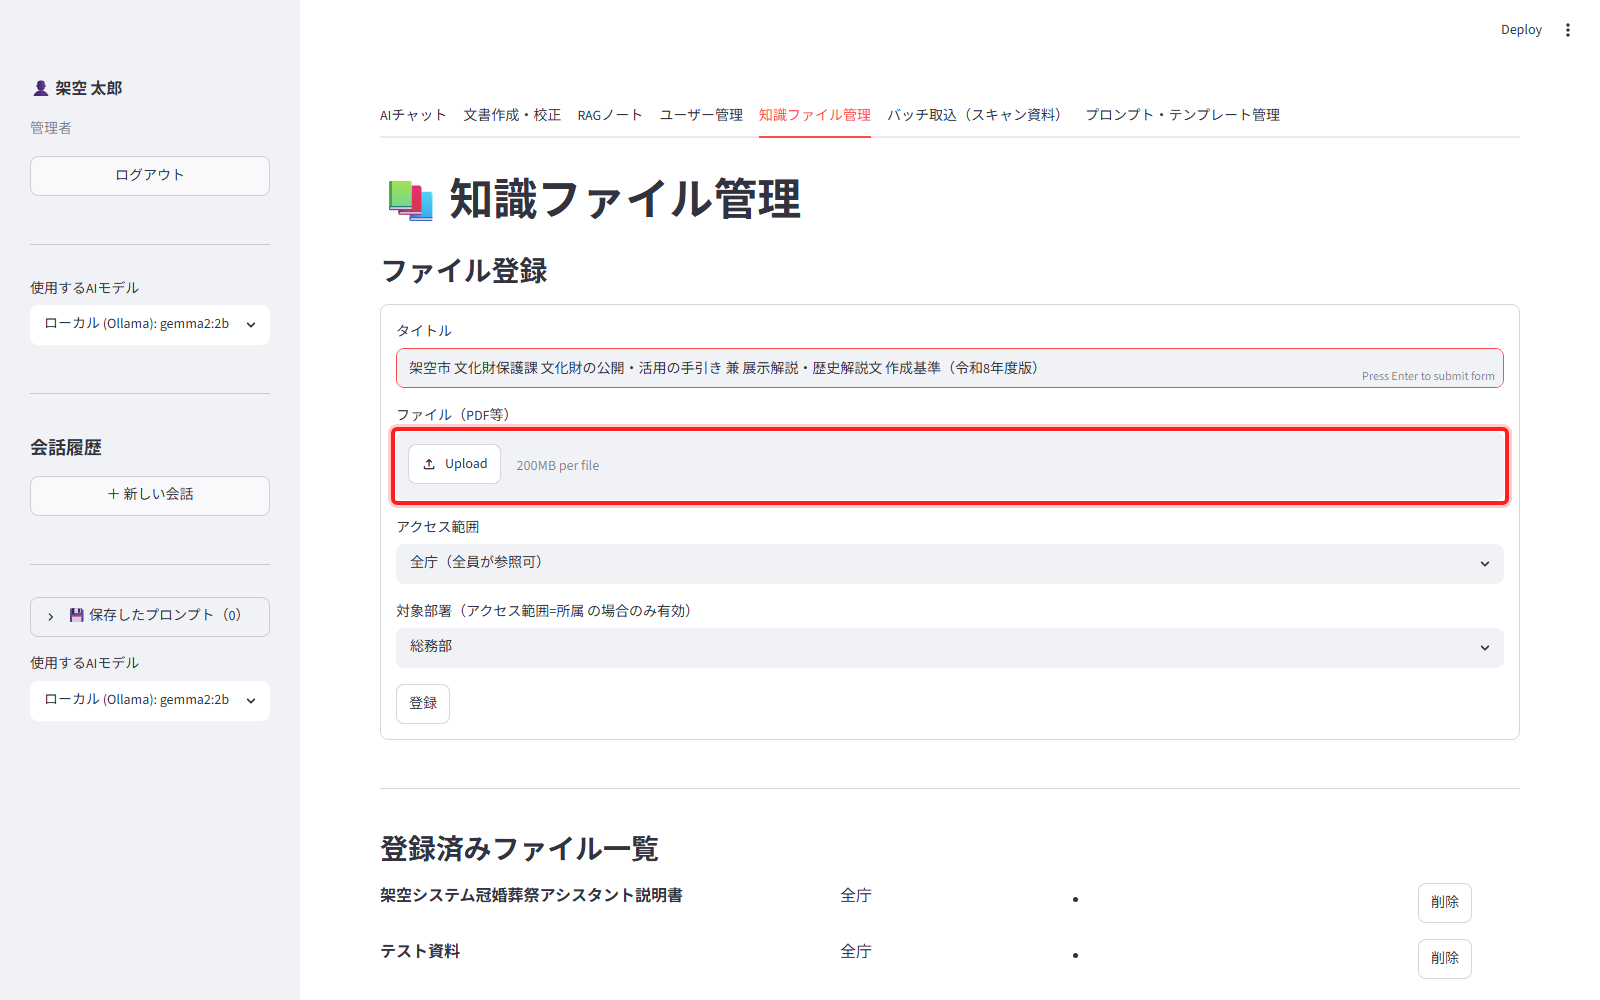Expand the 保存したプロンプト (0) section
The image size is (1600, 1000).
[x=150, y=616]
